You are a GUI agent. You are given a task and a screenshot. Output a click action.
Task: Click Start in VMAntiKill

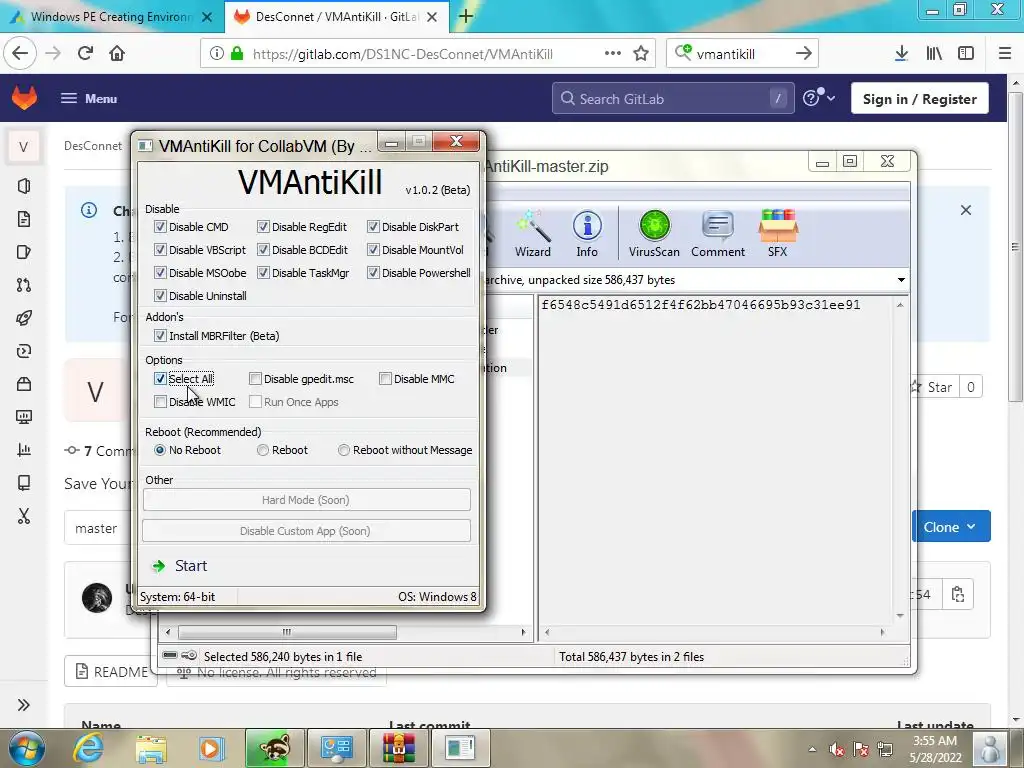click(179, 566)
